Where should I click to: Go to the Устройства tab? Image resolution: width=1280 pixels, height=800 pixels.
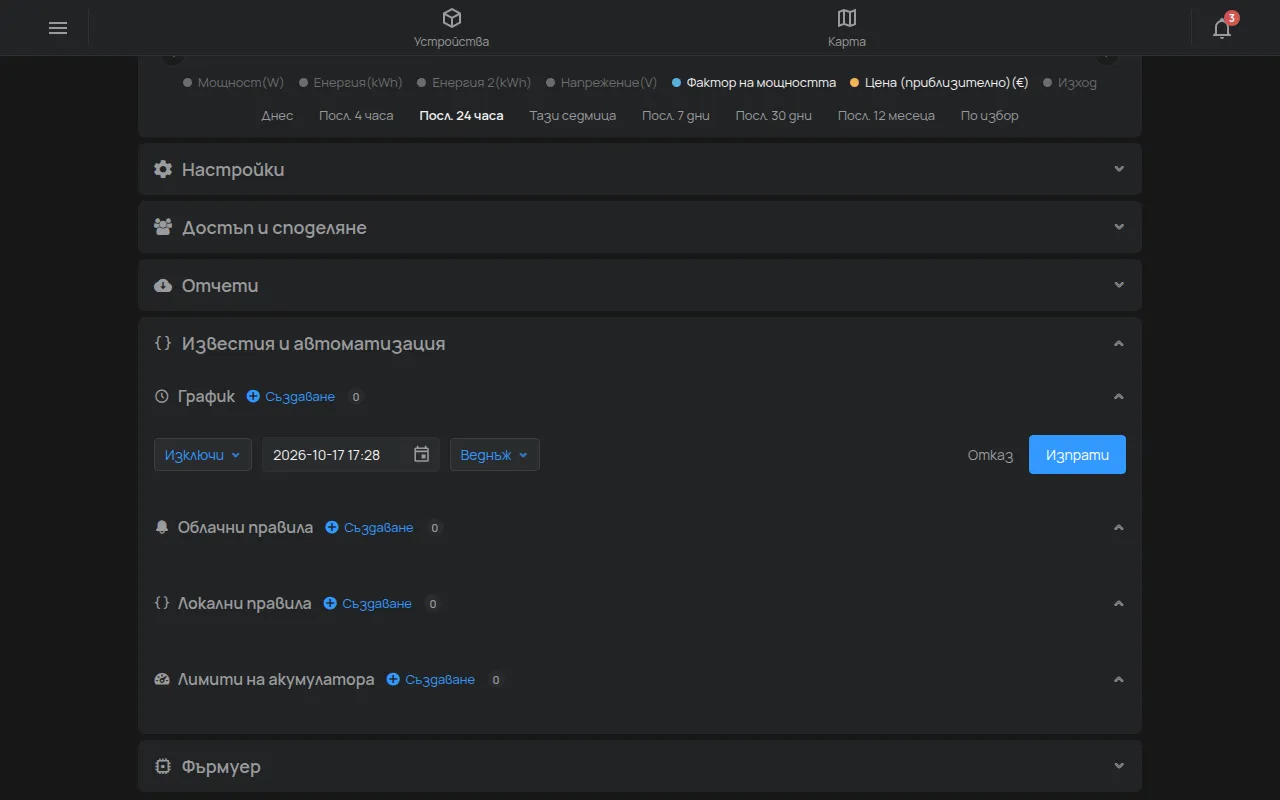452,28
